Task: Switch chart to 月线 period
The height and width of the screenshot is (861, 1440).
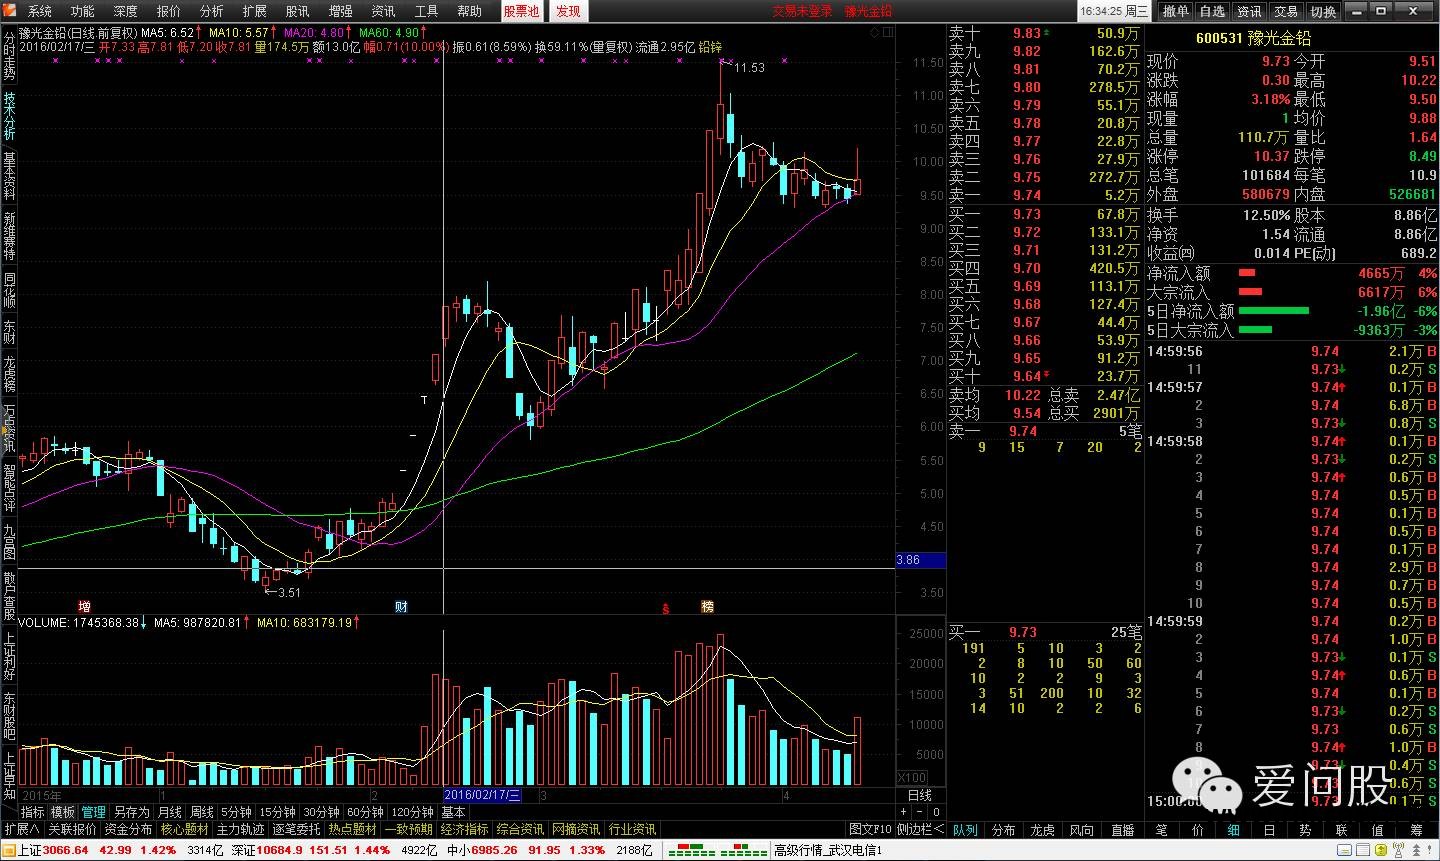Action: pos(170,812)
